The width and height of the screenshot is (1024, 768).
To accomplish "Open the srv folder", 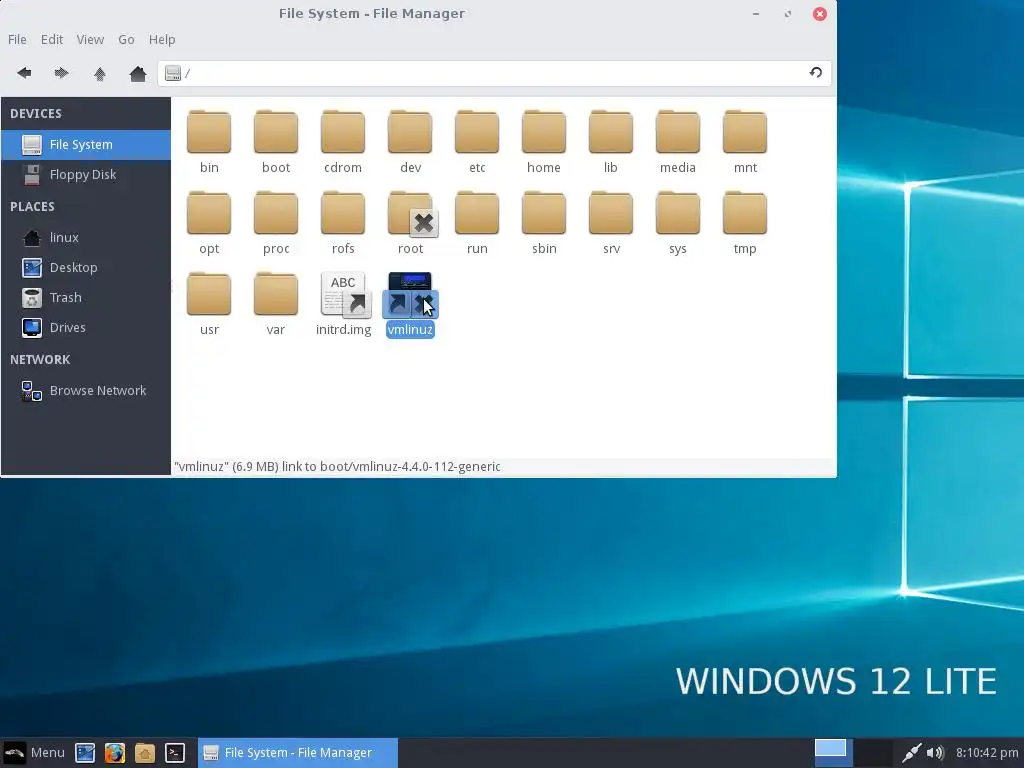I will coord(611,223).
